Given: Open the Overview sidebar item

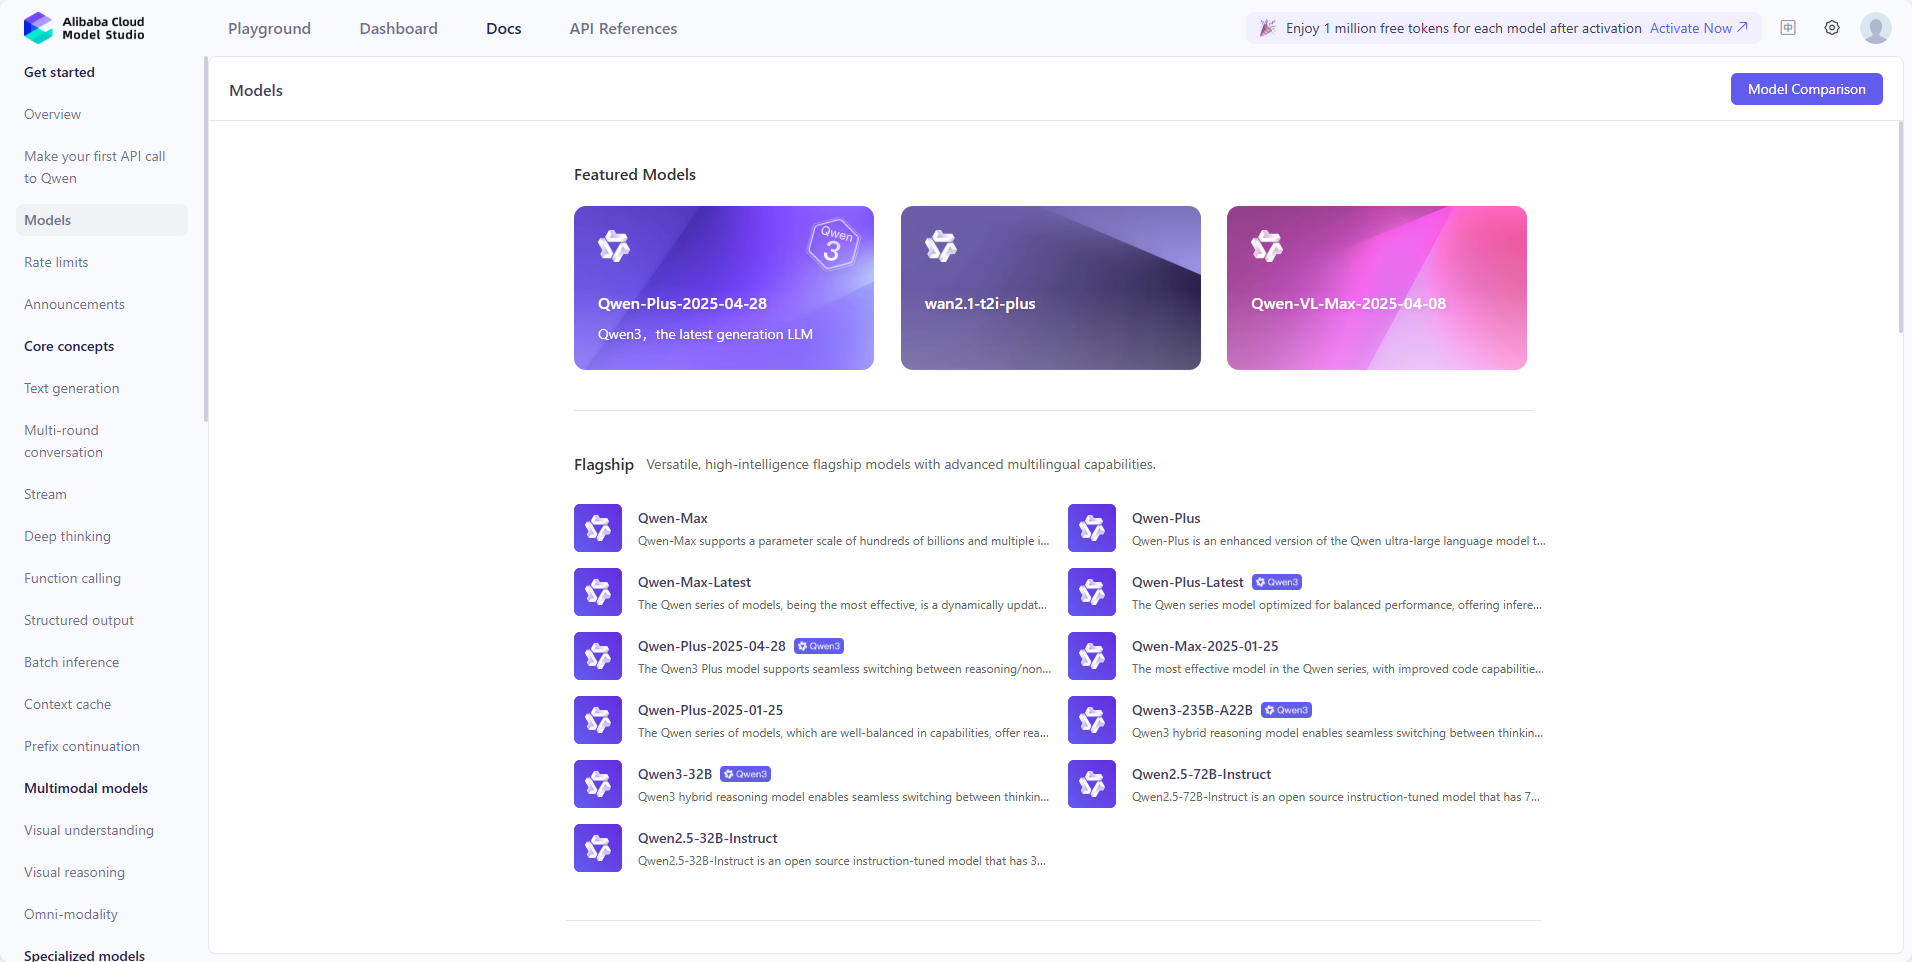Looking at the screenshot, I should coord(101,114).
